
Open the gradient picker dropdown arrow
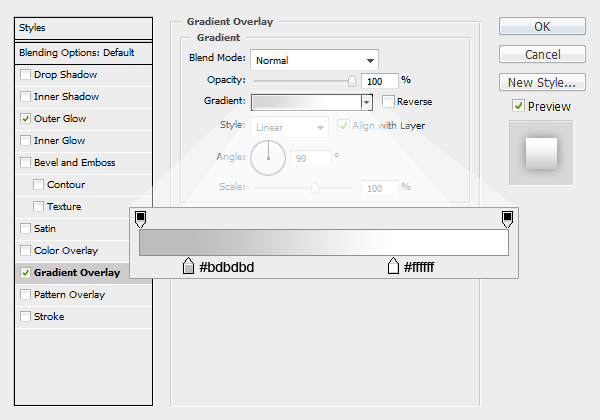click(367, 102)
